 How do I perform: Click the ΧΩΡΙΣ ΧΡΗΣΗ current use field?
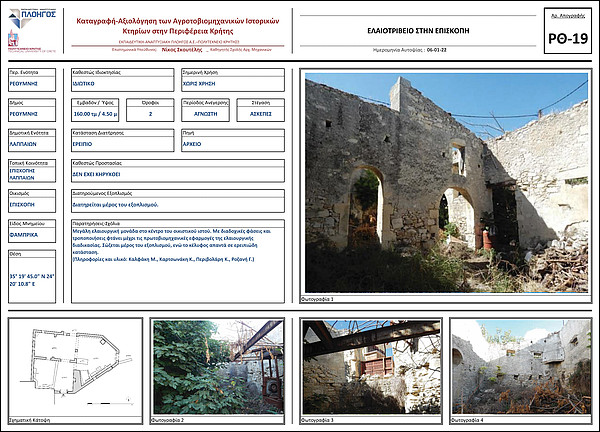[x=233, y=80]
